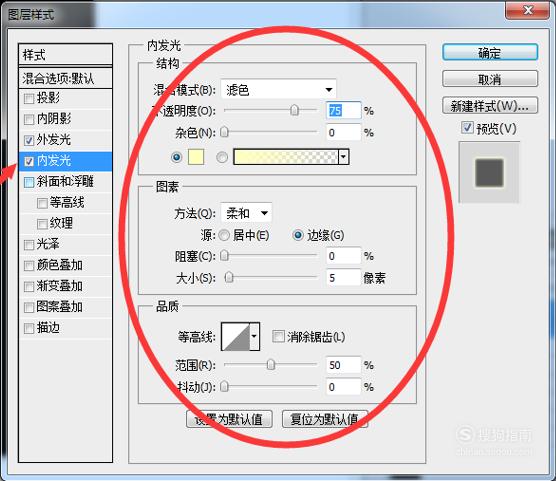Enable the 图案叠加 pattern overlay checkbox
556x481 pixels.
tap(29, 307)
